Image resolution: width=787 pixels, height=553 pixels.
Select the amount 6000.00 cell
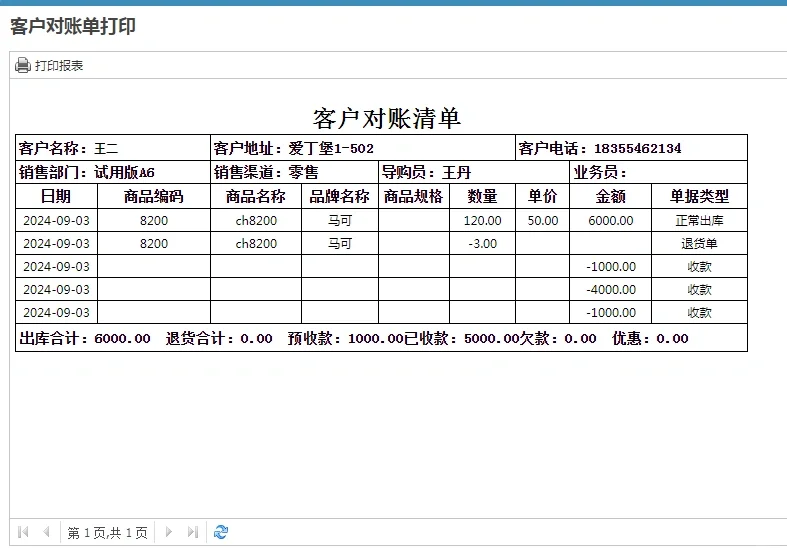[x=610, y=220]
